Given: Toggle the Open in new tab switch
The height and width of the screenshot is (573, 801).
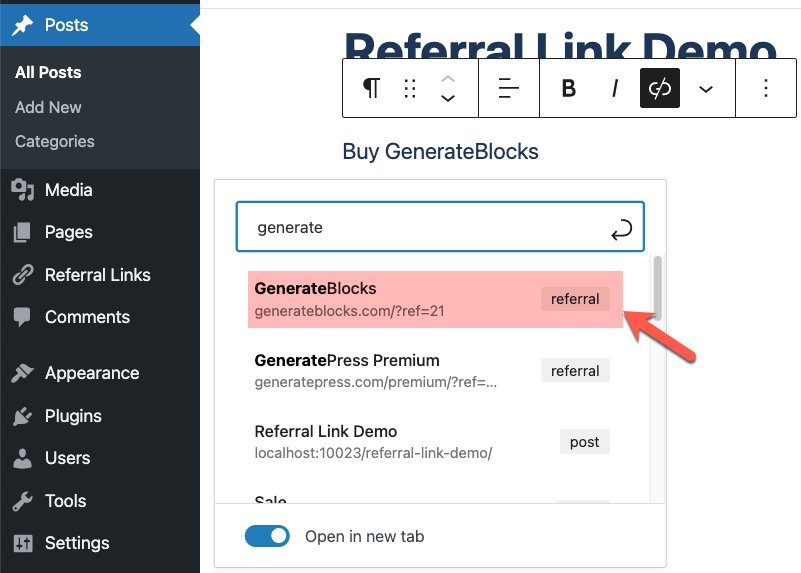Looking at the screenshot, I should [267, 537].
